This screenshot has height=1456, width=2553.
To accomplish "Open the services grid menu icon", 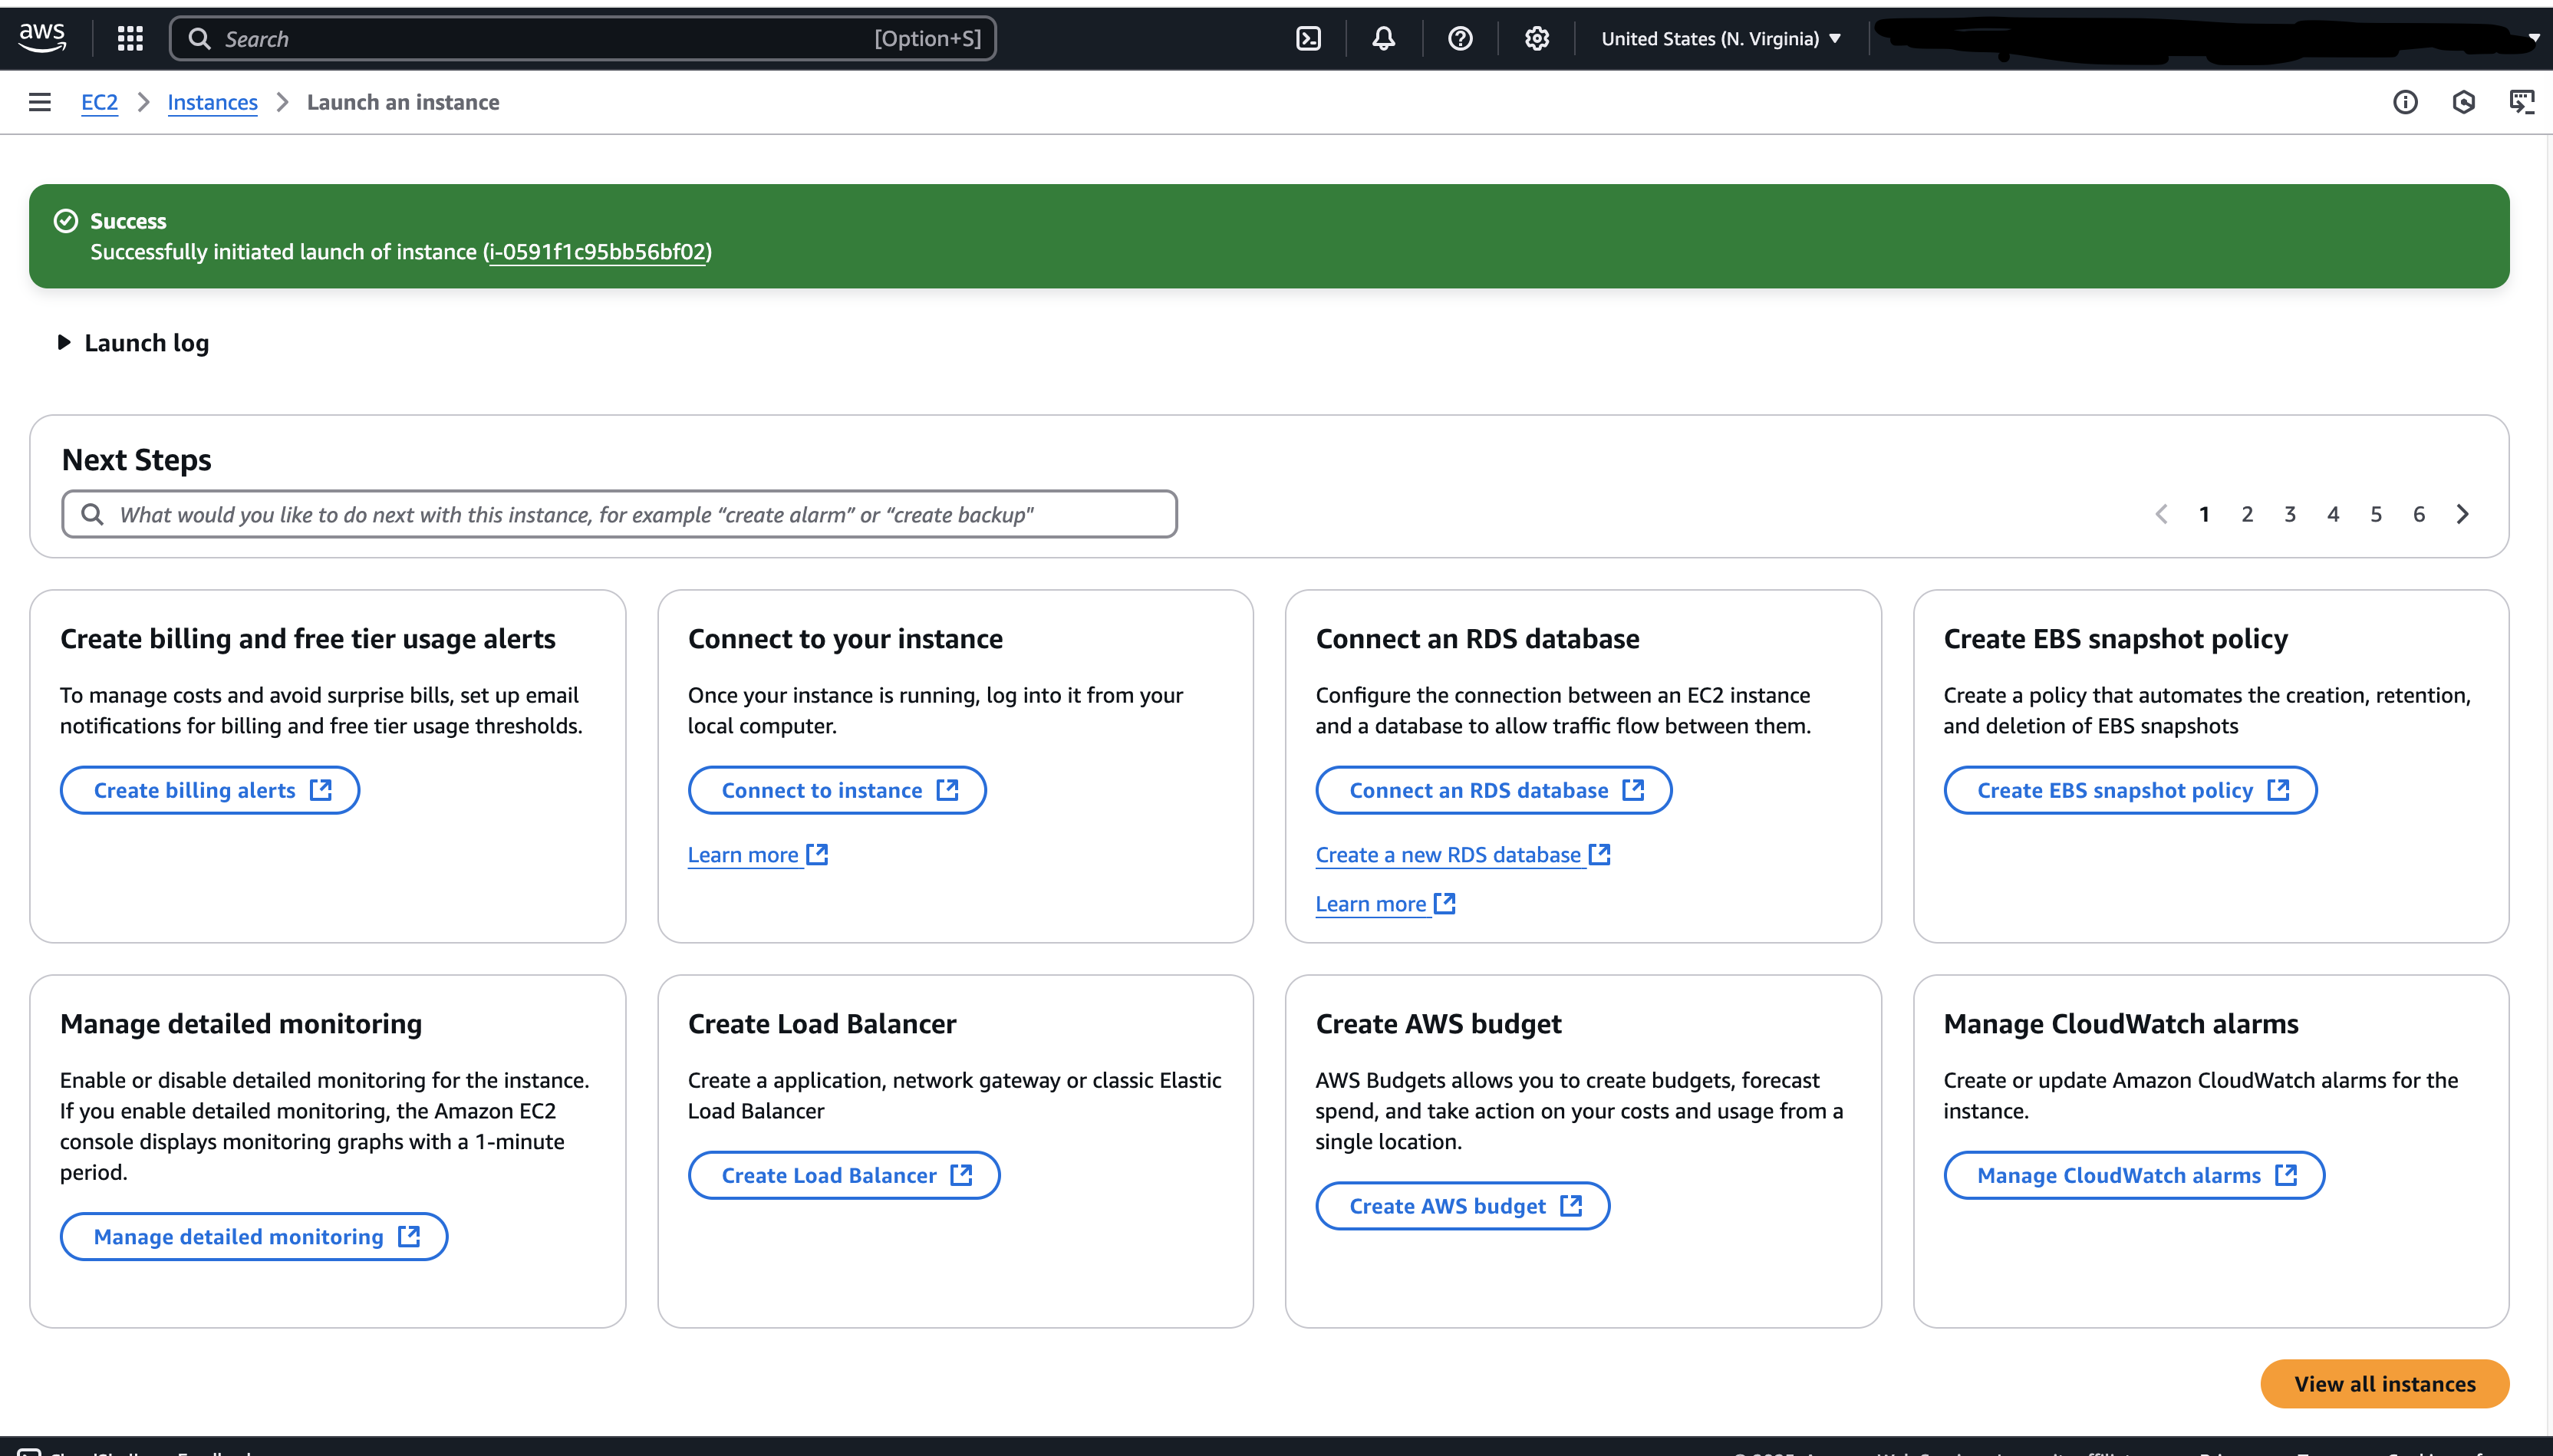I will [130, 38].
